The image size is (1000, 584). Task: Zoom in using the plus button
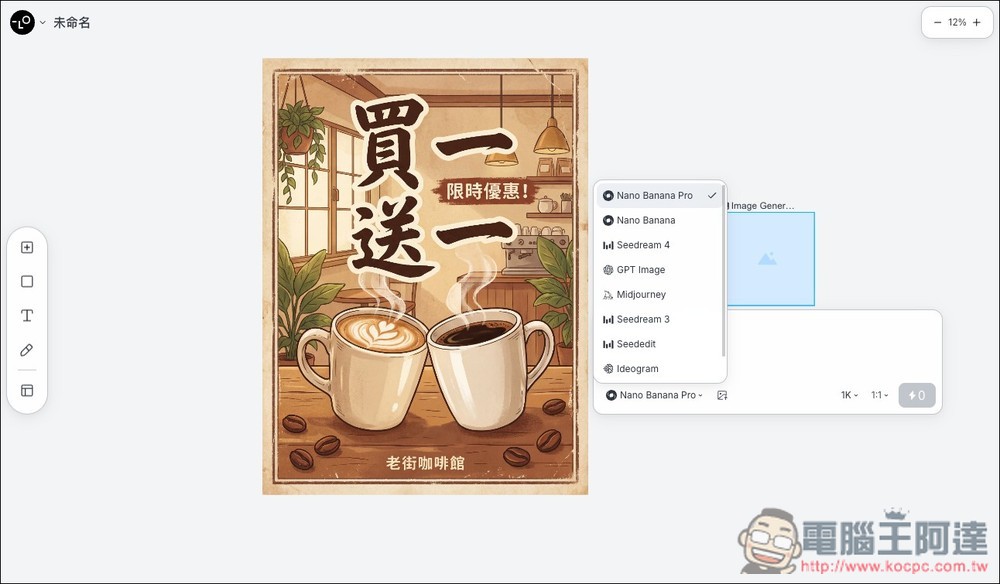click(977, 22)
